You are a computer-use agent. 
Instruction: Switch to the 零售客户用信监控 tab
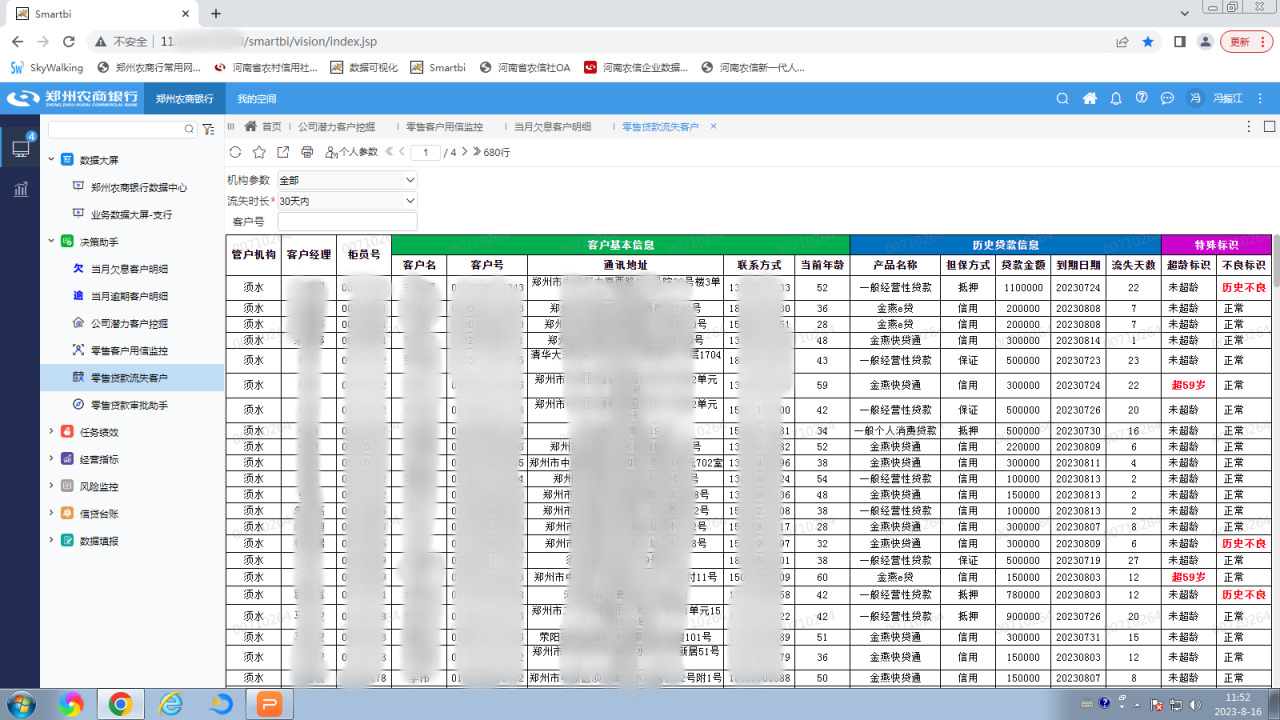(x=444, y=127)
